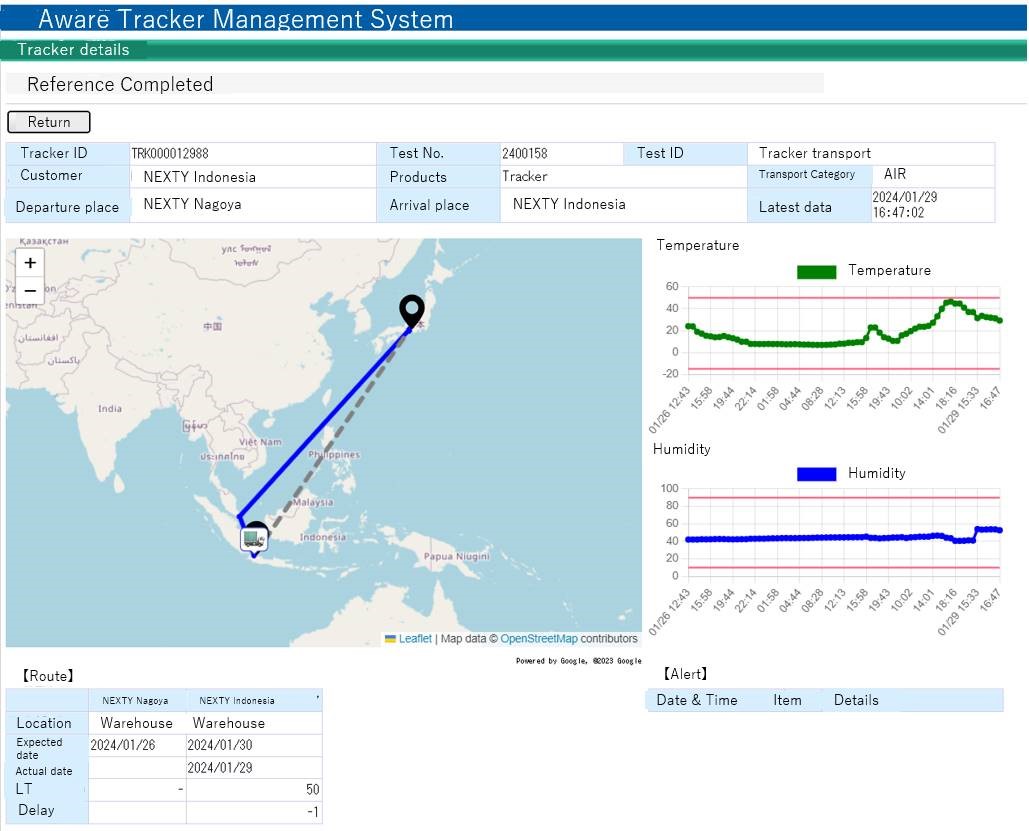Toggle the blue Humidity legend swatch
The width and height of the screenshot is (1029, 831).
coord(816,474)
